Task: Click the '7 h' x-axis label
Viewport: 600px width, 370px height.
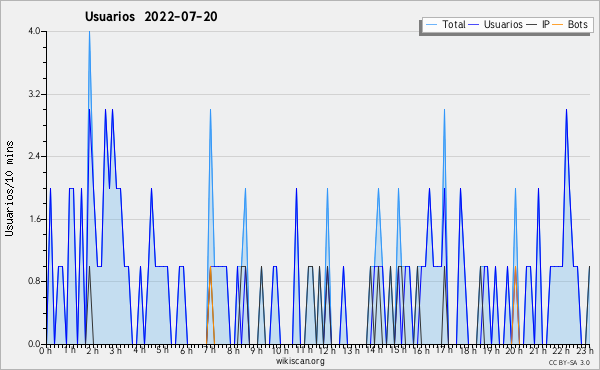Action: (x=210, y=350)
